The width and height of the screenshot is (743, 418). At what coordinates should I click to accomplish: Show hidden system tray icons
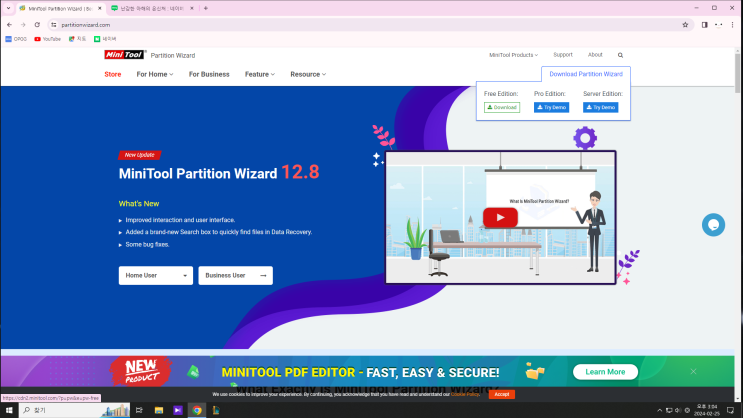pyautogui.click(x=659, y=410)
